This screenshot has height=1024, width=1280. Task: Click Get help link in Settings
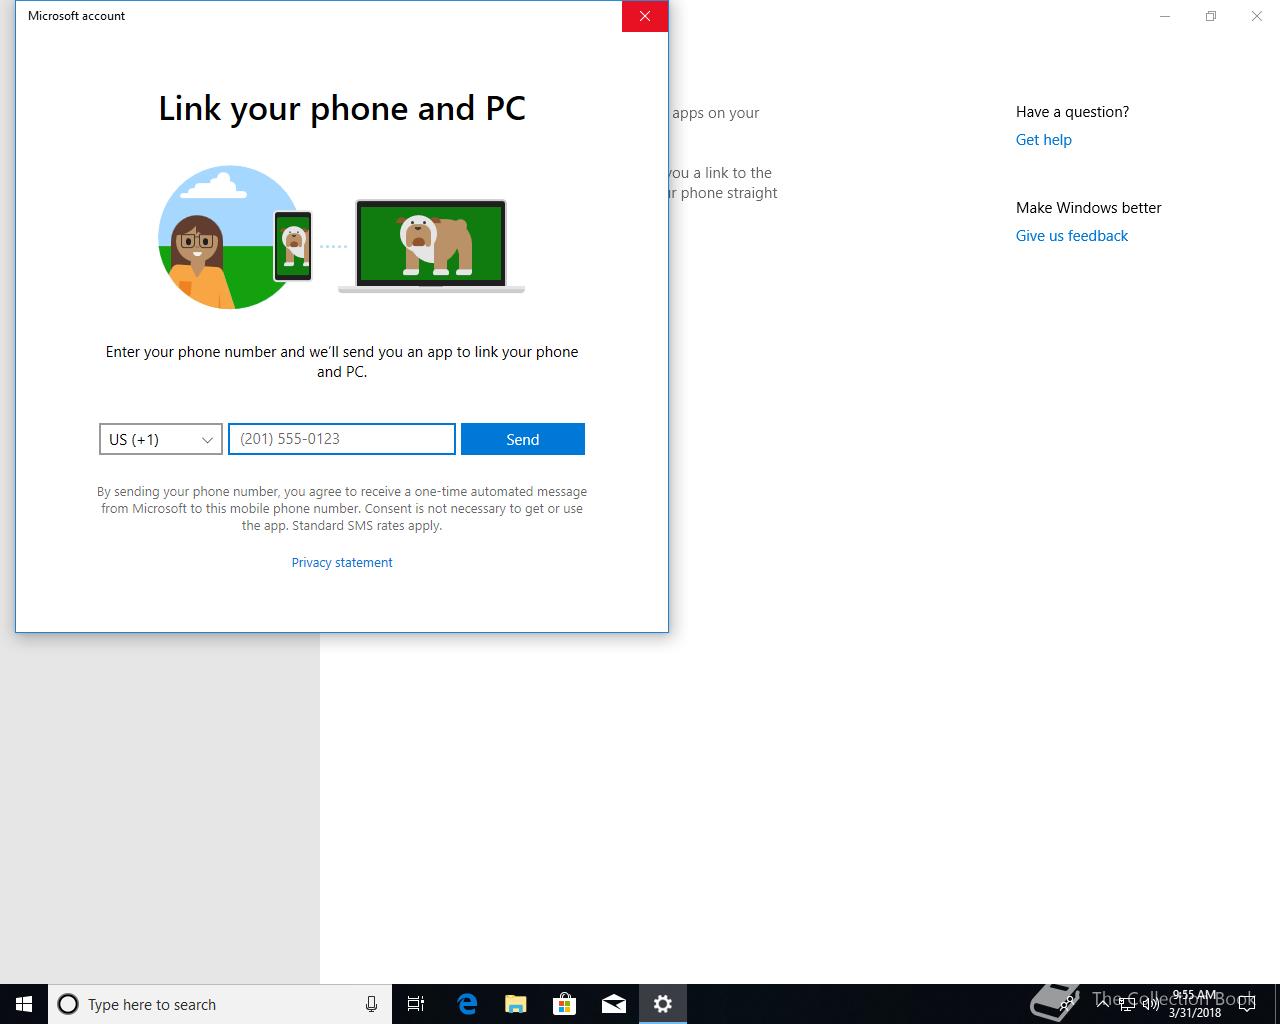(1044, 140)
